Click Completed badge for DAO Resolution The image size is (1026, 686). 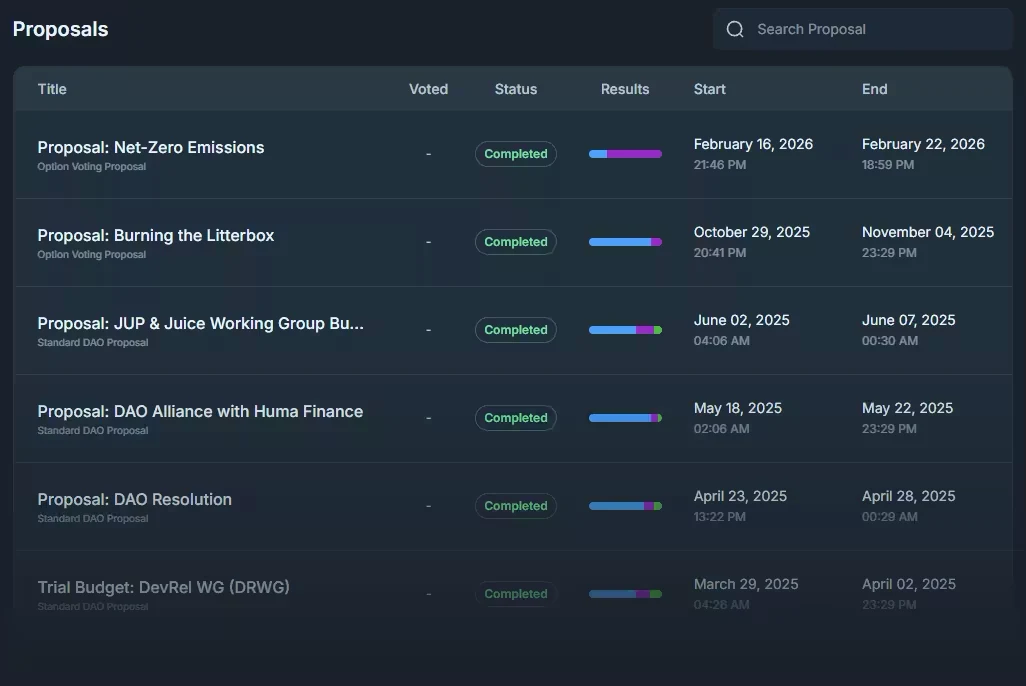coord(516,506)
